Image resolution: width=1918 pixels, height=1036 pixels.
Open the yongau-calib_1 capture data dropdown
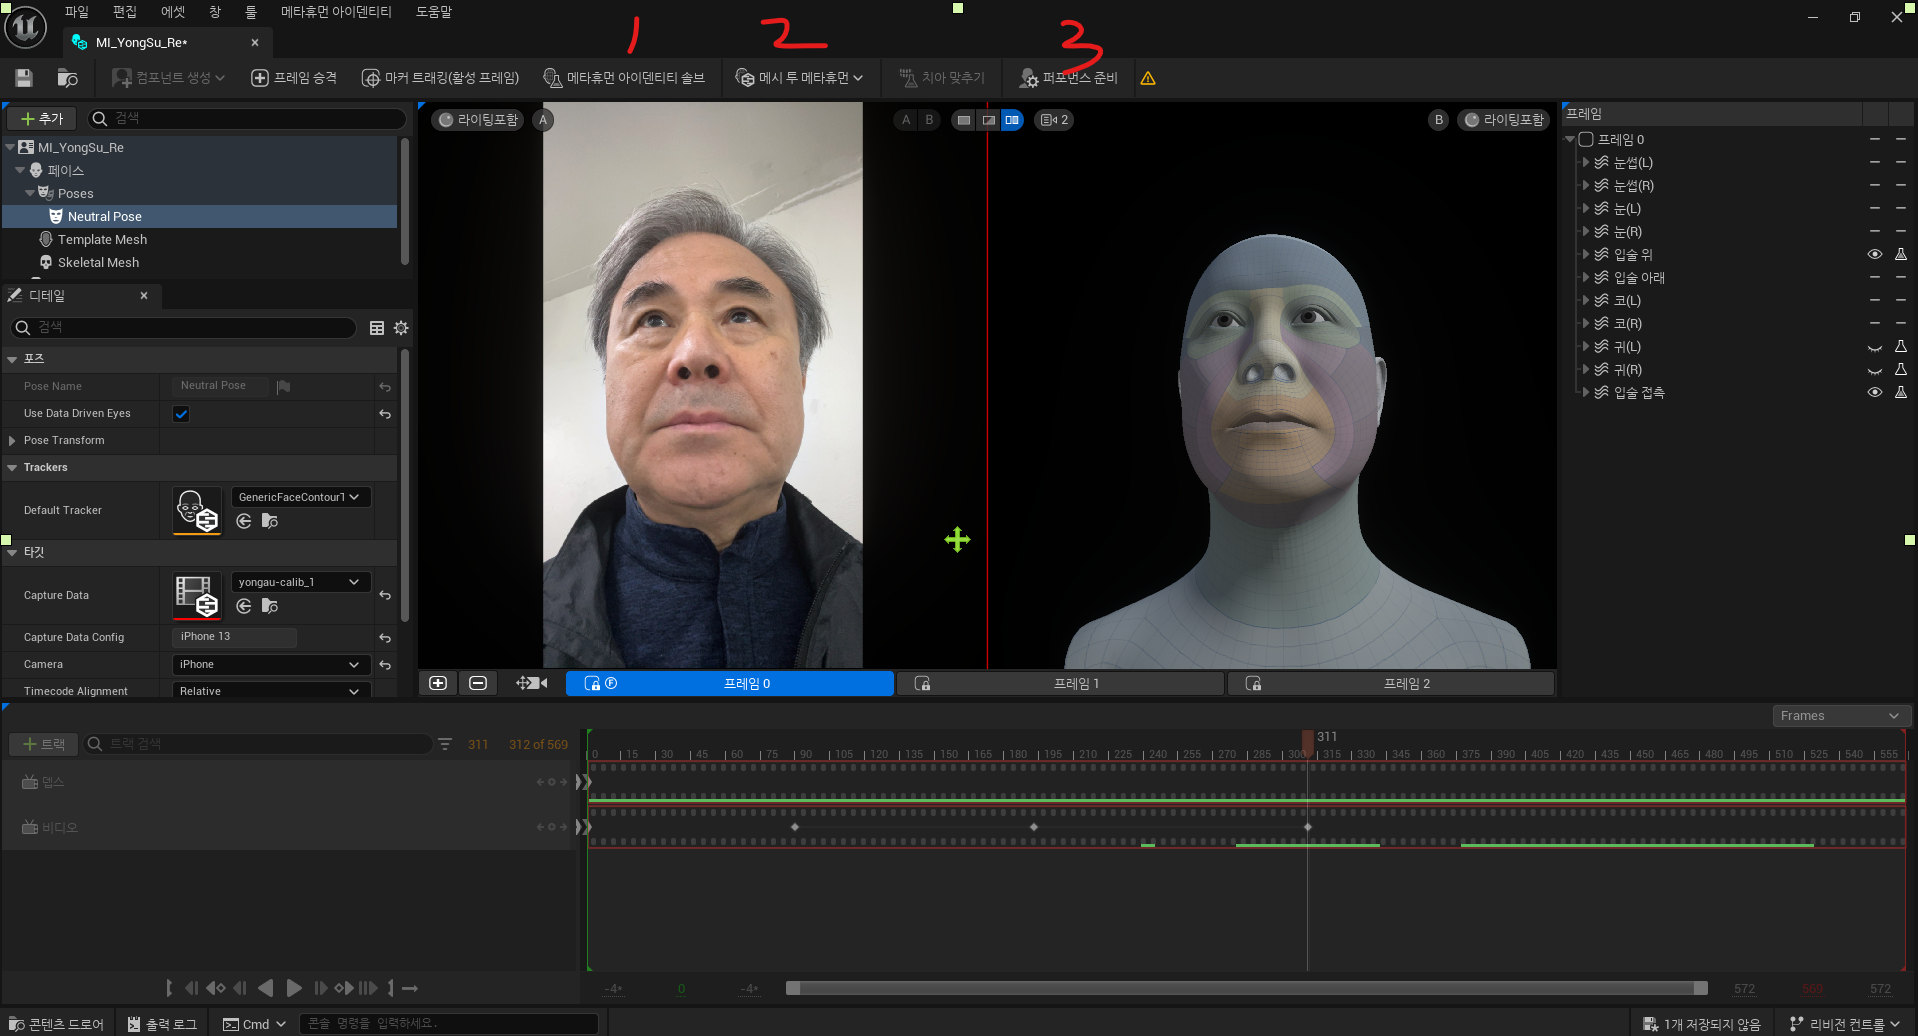tap(301, 582)
